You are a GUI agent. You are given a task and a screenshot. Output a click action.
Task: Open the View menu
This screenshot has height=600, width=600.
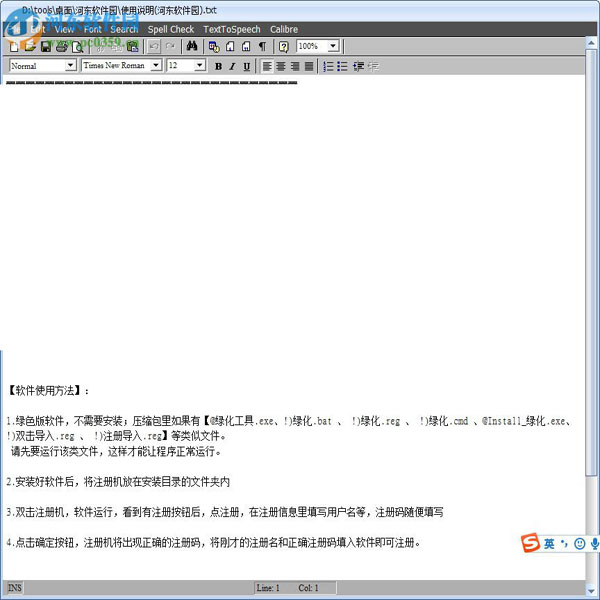coord(64,29)
